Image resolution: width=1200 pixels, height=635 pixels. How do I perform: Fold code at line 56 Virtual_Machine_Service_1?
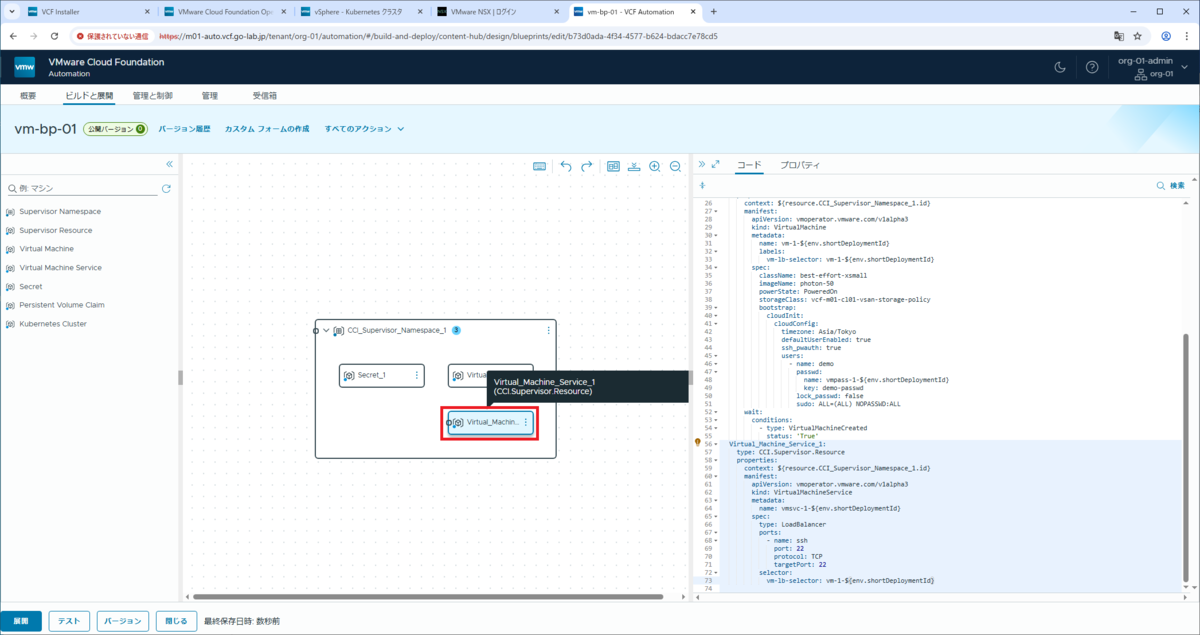[x=715, y=443]
